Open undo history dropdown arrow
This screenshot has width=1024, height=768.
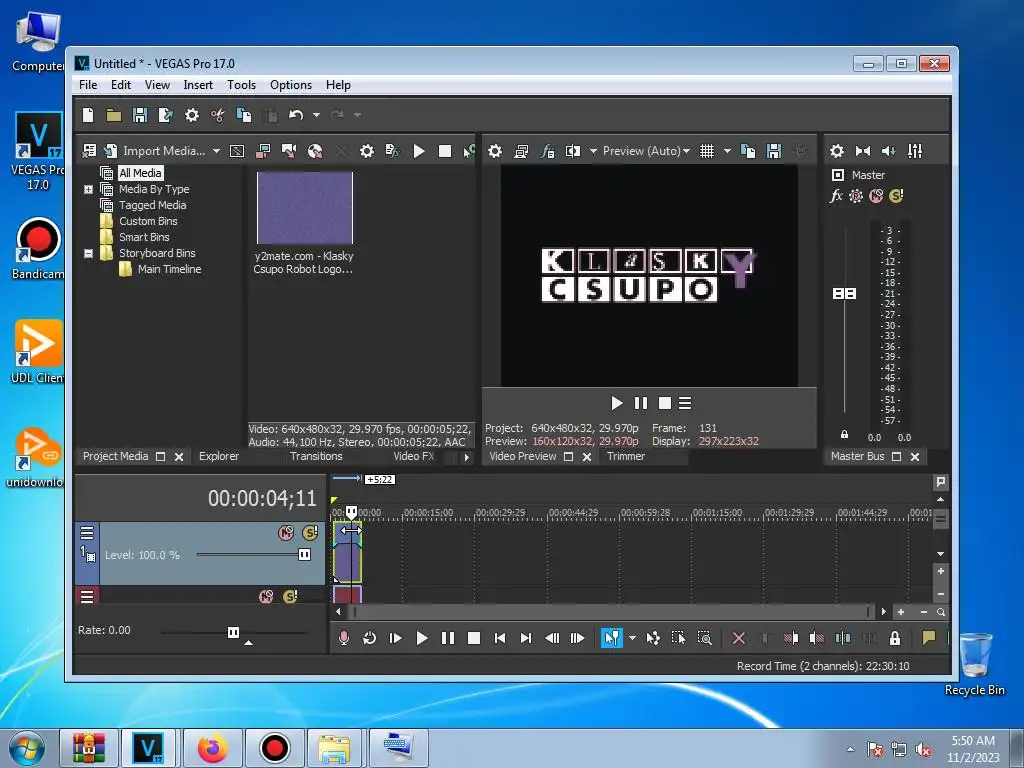(316, 115)
